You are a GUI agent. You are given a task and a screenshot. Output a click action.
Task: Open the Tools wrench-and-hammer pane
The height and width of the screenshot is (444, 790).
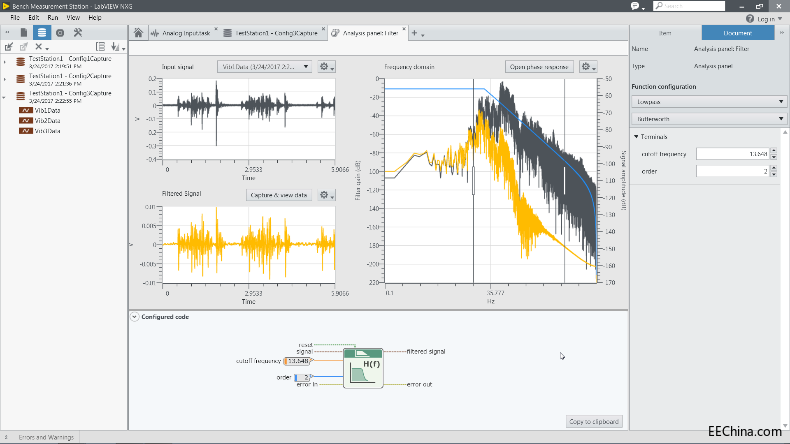click(78, 33)
